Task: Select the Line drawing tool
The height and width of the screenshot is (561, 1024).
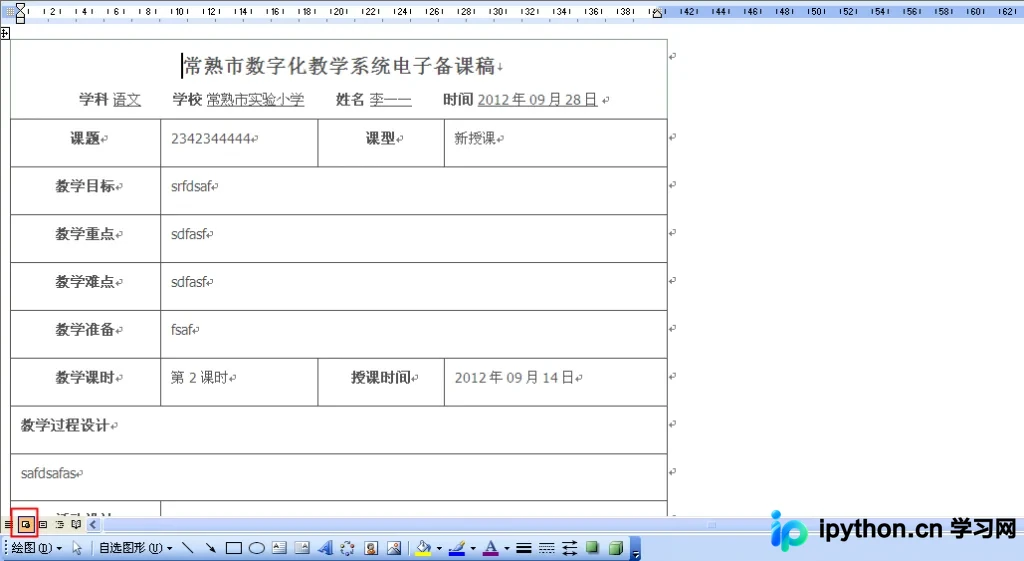Action: pos(187,548)
